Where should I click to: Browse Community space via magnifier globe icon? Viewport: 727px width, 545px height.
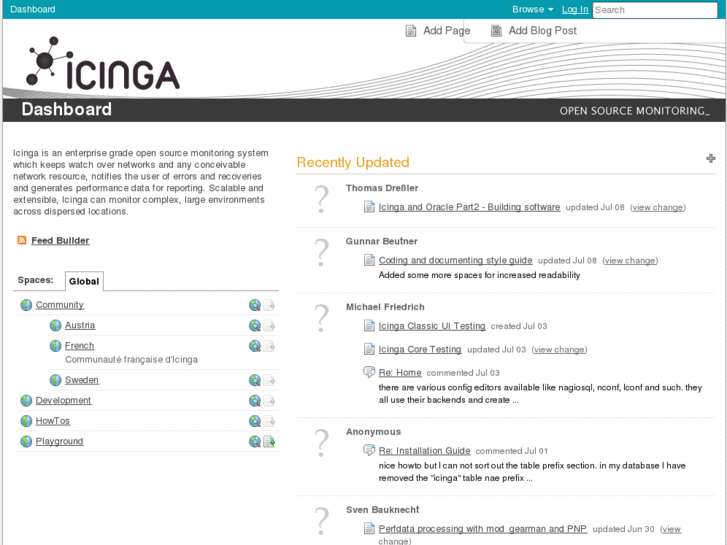pyautogui.click(x=255, y=305)
